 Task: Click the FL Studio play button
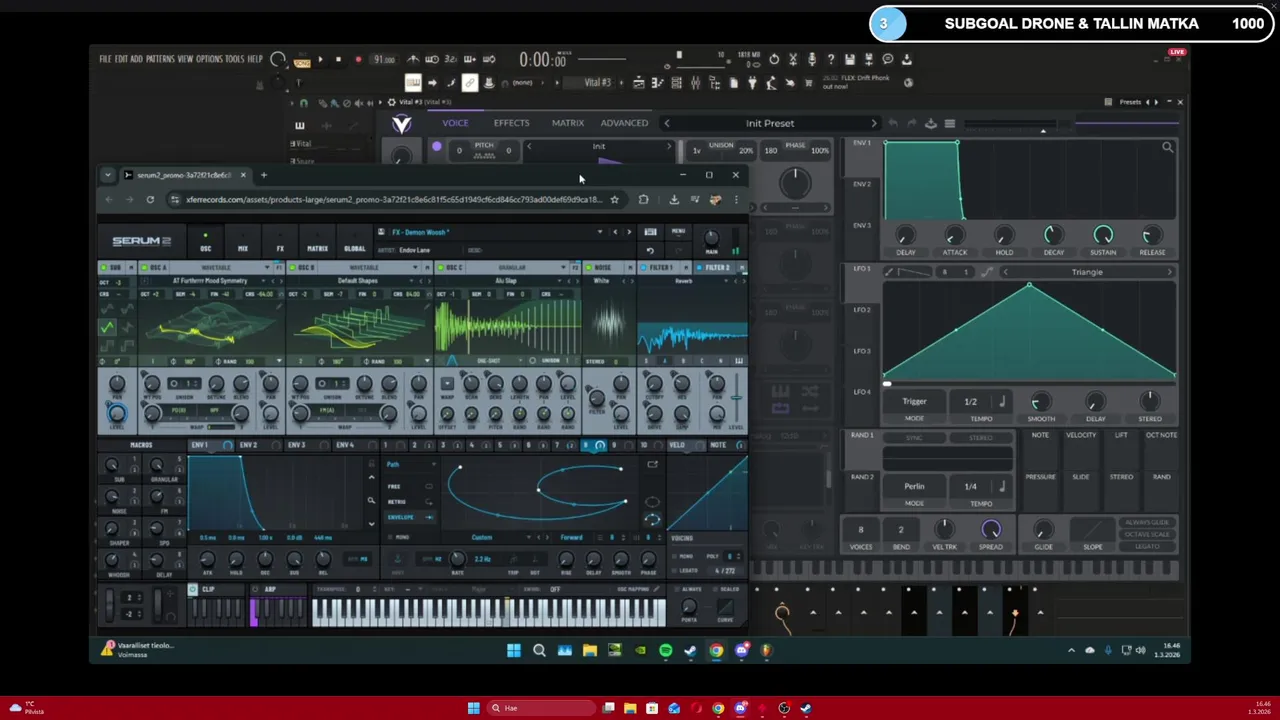[x=320, y=60]
